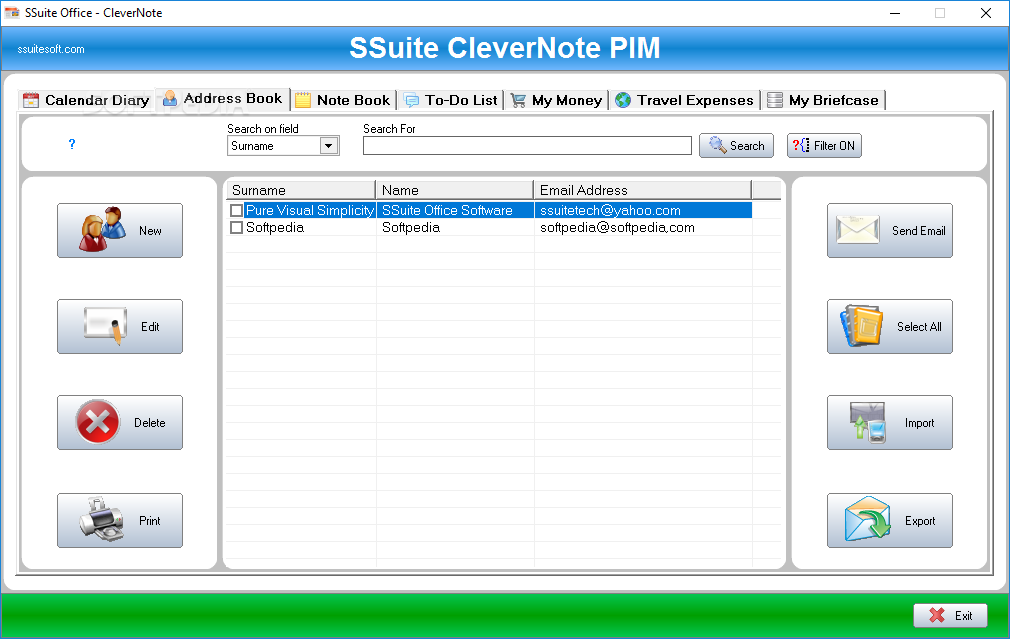Viewport: 1010px width, 639px height.
Task: Minimize the CleverNote window
Action: (x=895, y=13)
